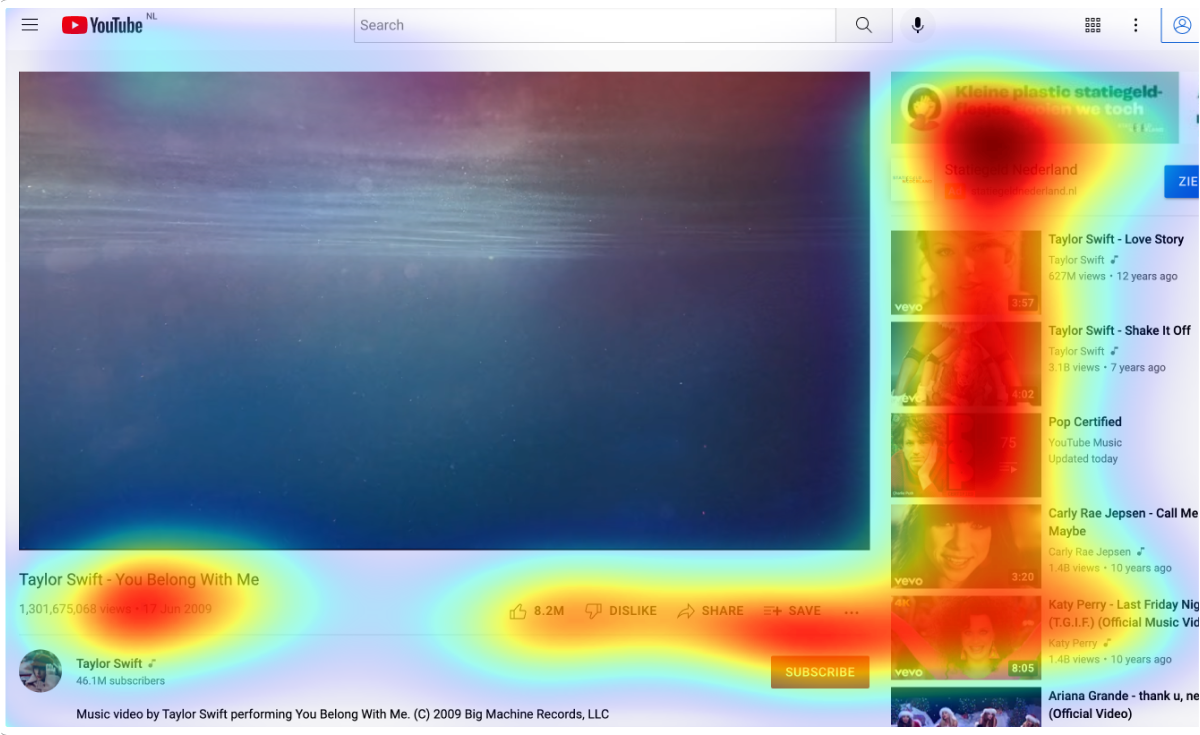Open the YouTube apps grid icon
Screen dimensions: 1200x735
tap(1093, 25)
